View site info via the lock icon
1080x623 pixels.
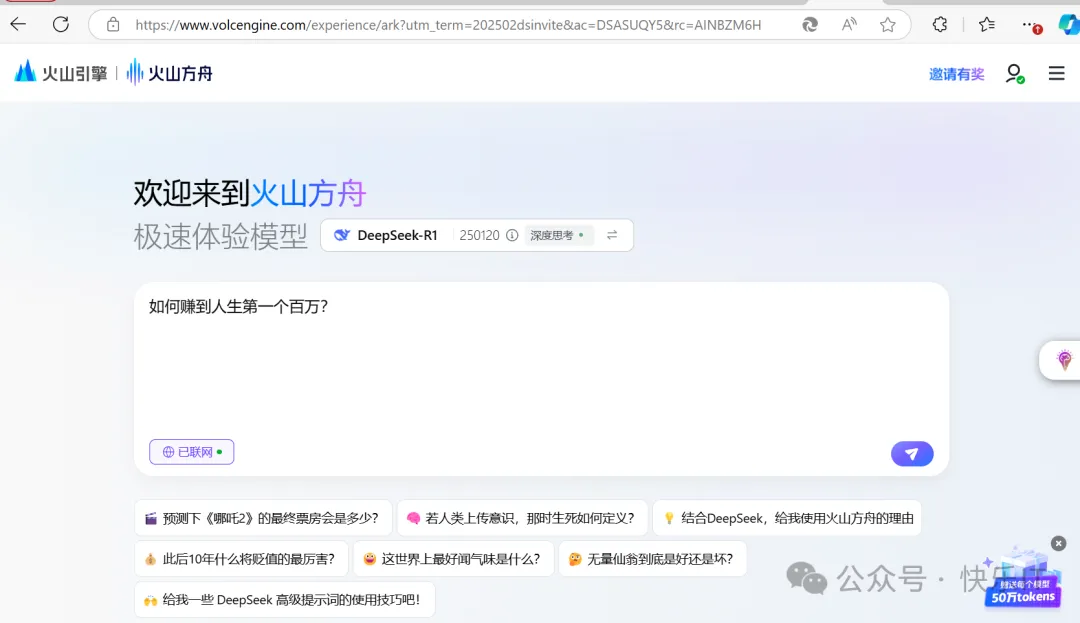(113, 25)
